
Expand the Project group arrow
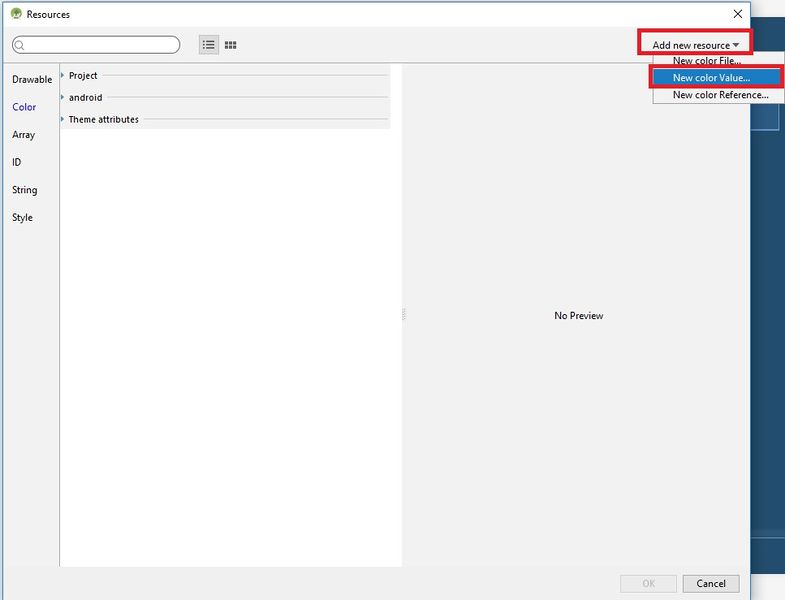(x=63, y=75)
